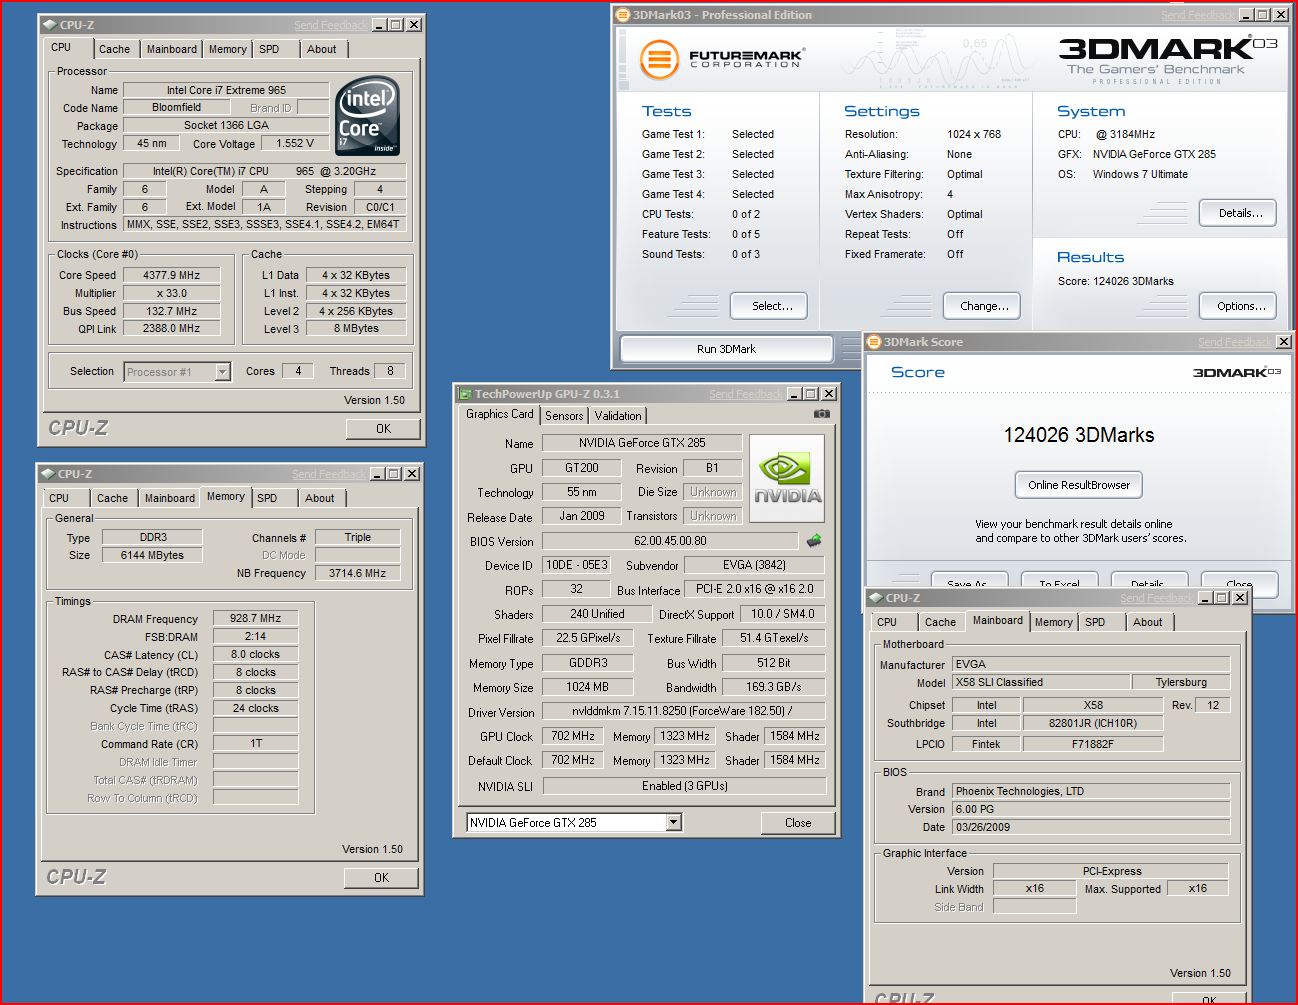Image resolution: width=1298 pixels, height=1005 pixels.
Task: Click the NB Frequency 3714.6 MHz value
Action: [357, 573]
